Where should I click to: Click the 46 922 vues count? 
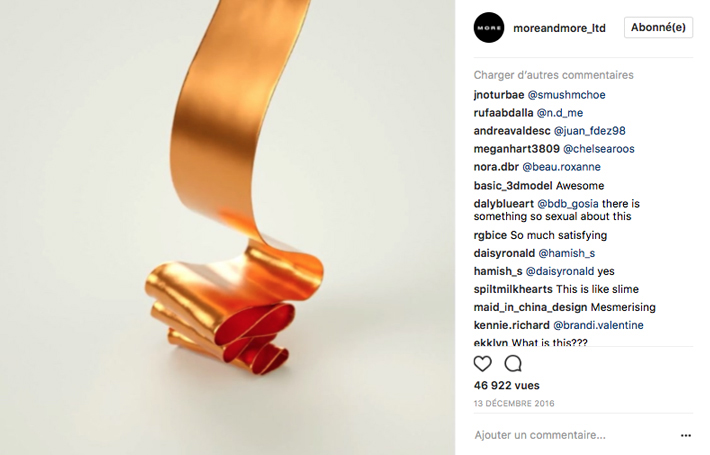[x=507, y=386]
